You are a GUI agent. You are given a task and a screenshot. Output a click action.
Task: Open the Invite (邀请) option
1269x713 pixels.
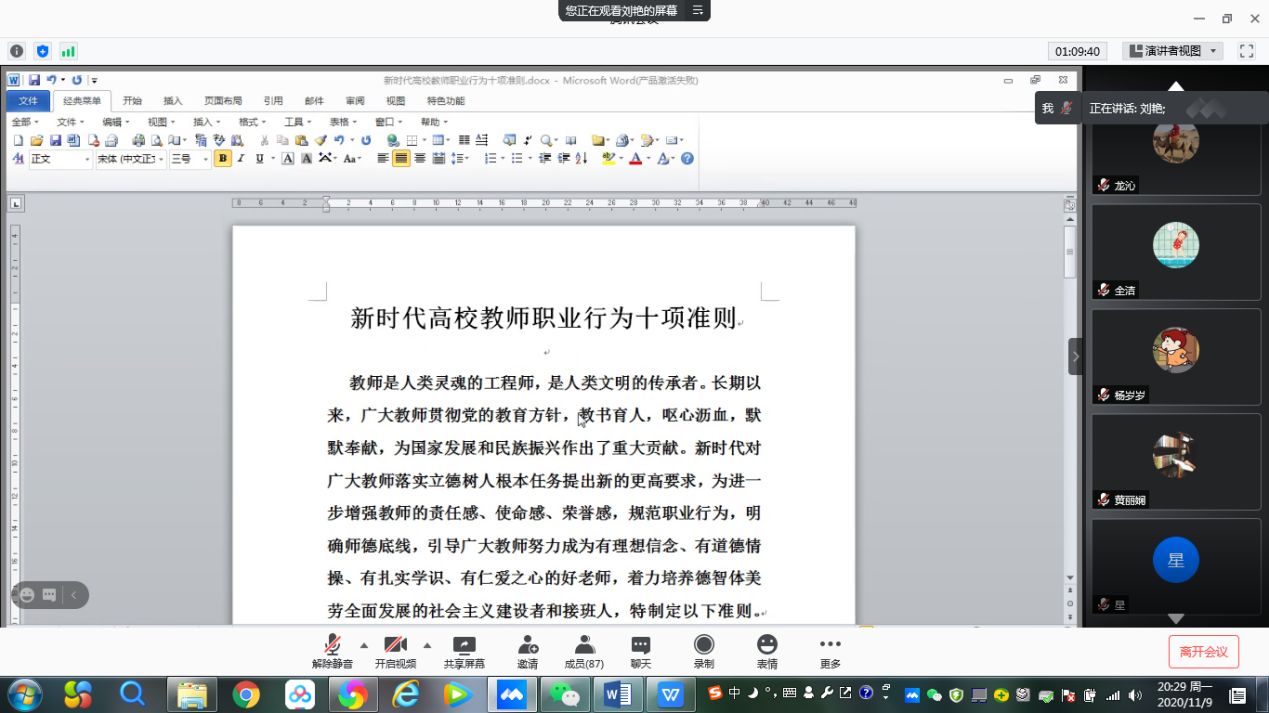pos(527,646)
